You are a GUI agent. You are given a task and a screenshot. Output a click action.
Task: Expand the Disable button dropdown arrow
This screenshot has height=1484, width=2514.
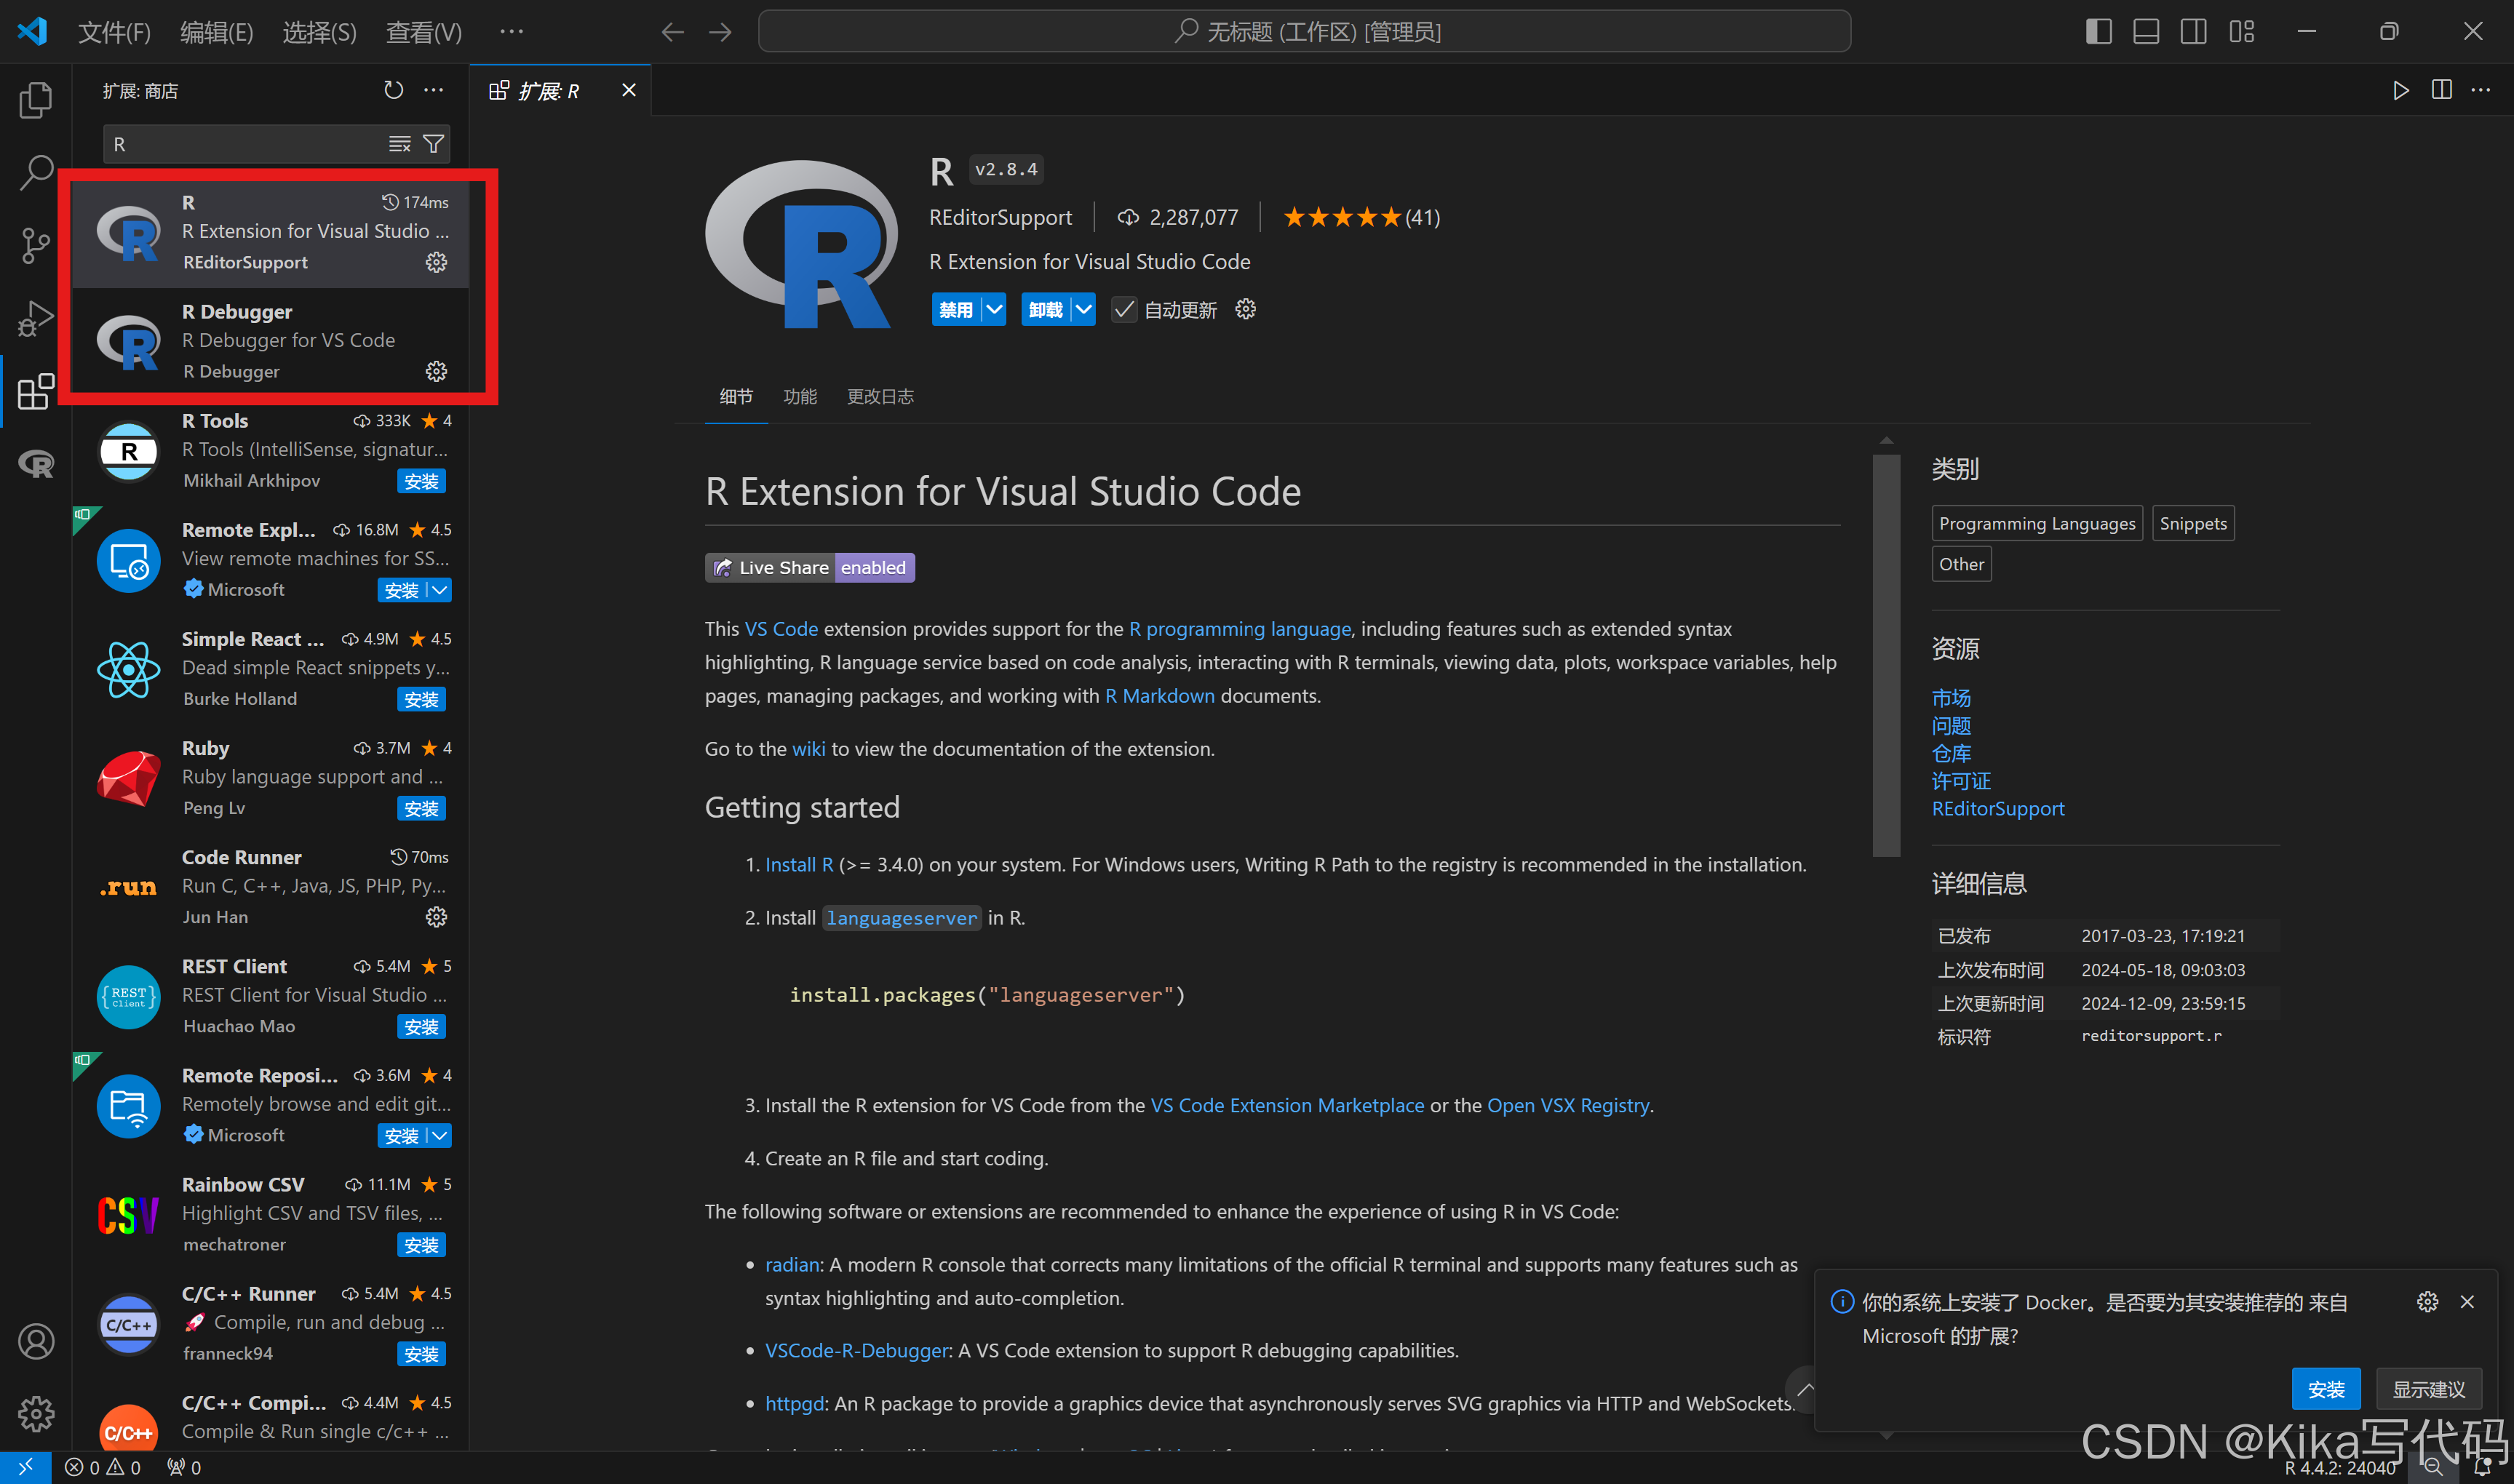pyautogui.click(x=994, y=310)
